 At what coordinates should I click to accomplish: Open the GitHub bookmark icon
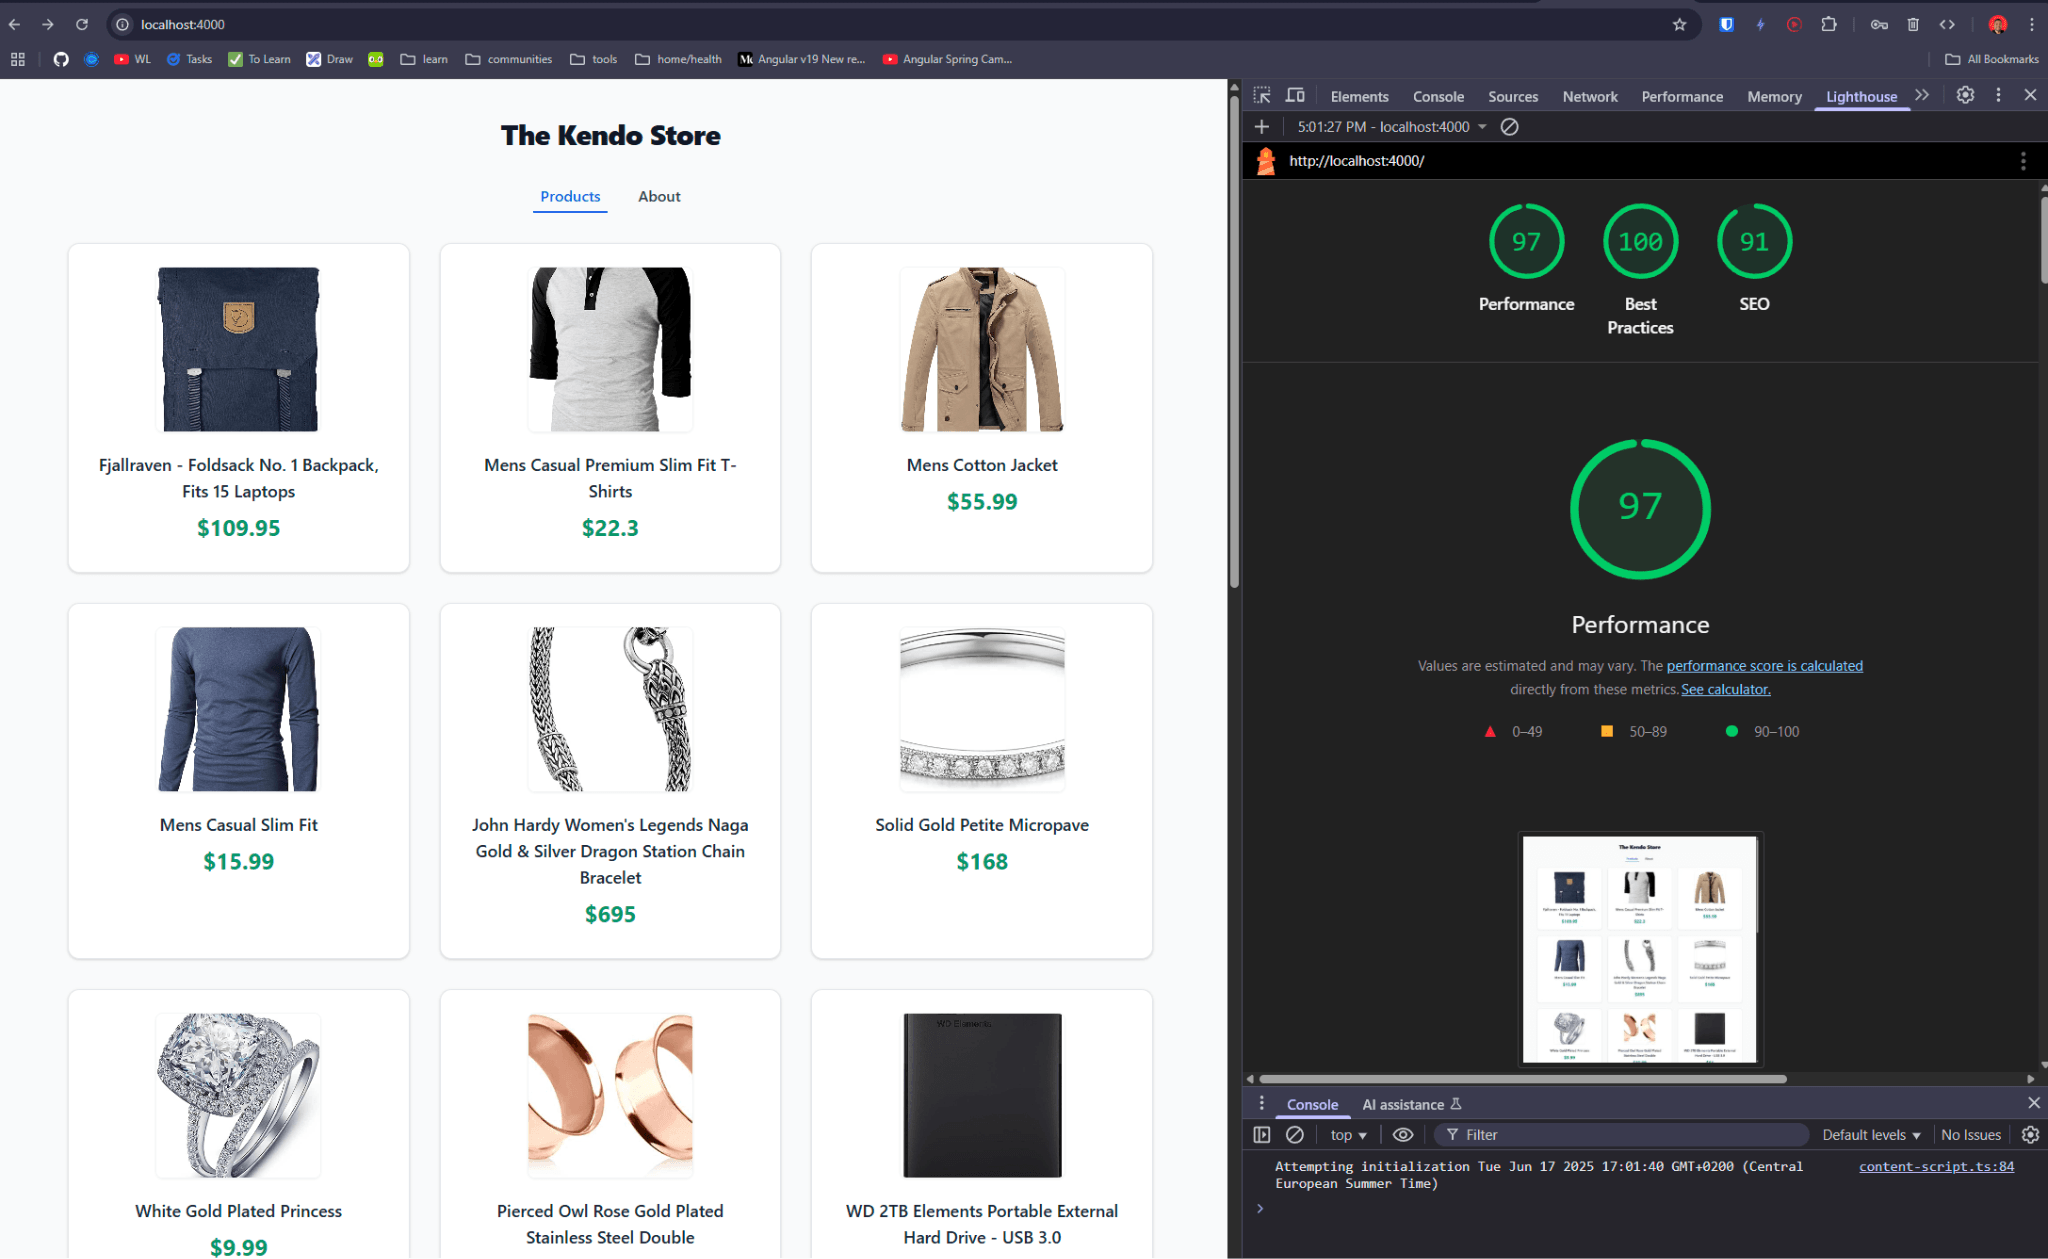click(61, 59)
